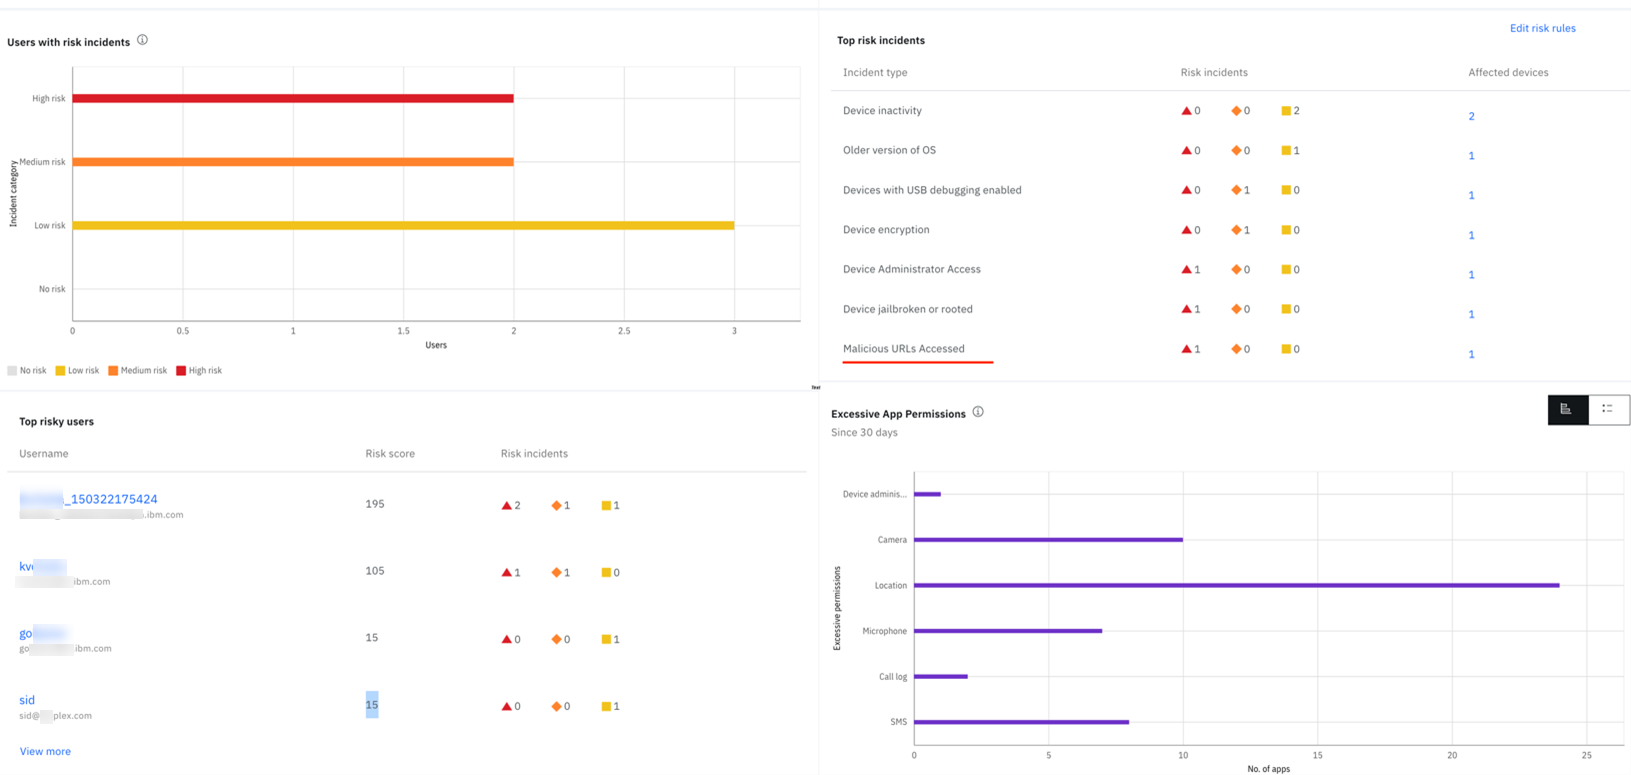Click red triangle for risk score 105 user

click(506, 572)
